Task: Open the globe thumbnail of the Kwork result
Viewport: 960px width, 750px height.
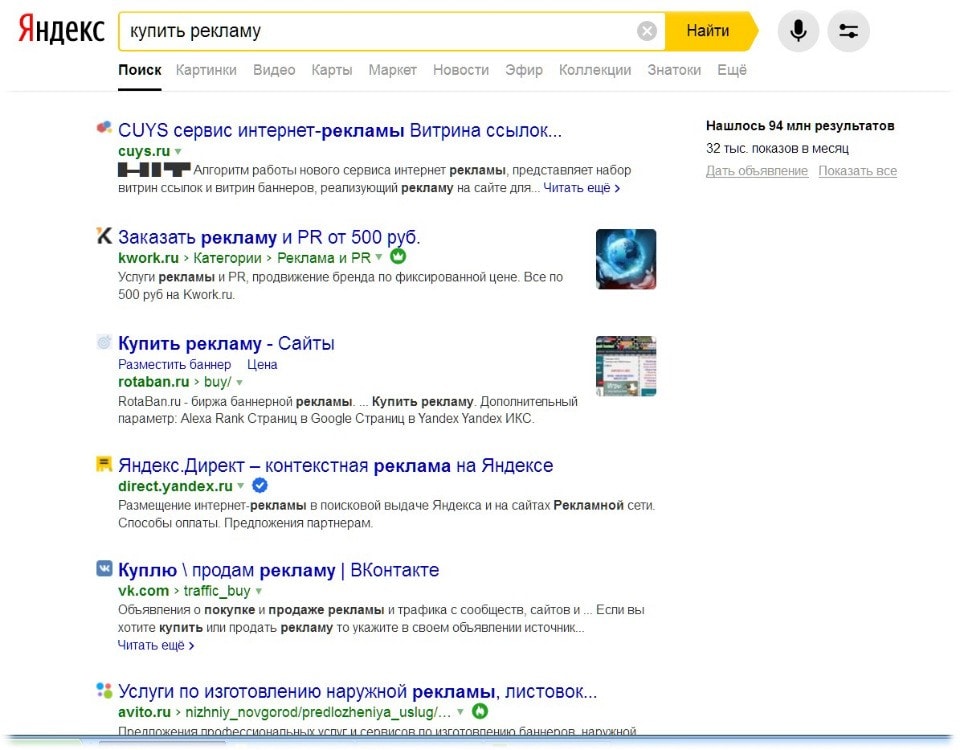Action: point(626,259)
